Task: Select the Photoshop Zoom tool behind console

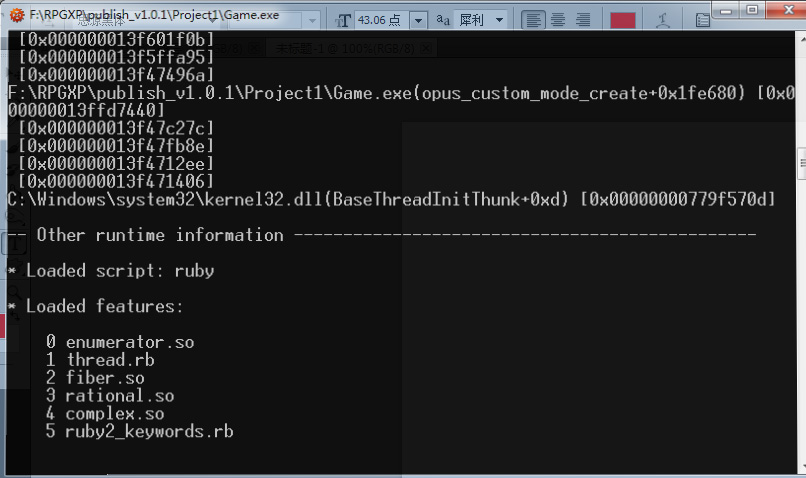Action: [x=14, y=293]
